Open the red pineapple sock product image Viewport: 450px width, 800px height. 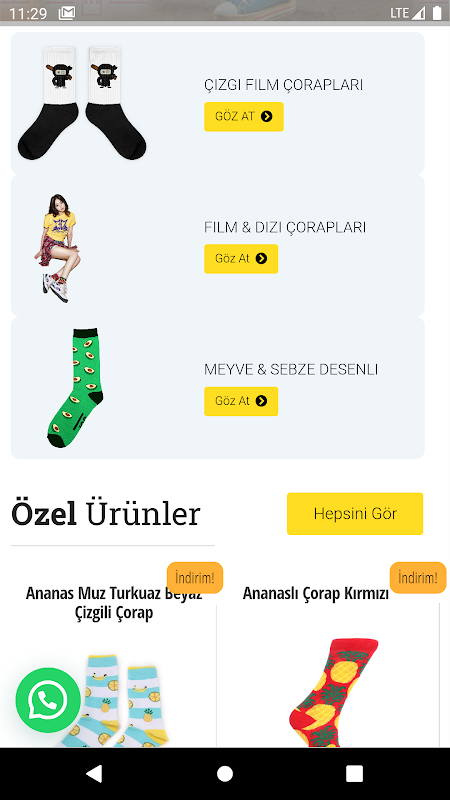pyautogui.click(x=333, y=692)
